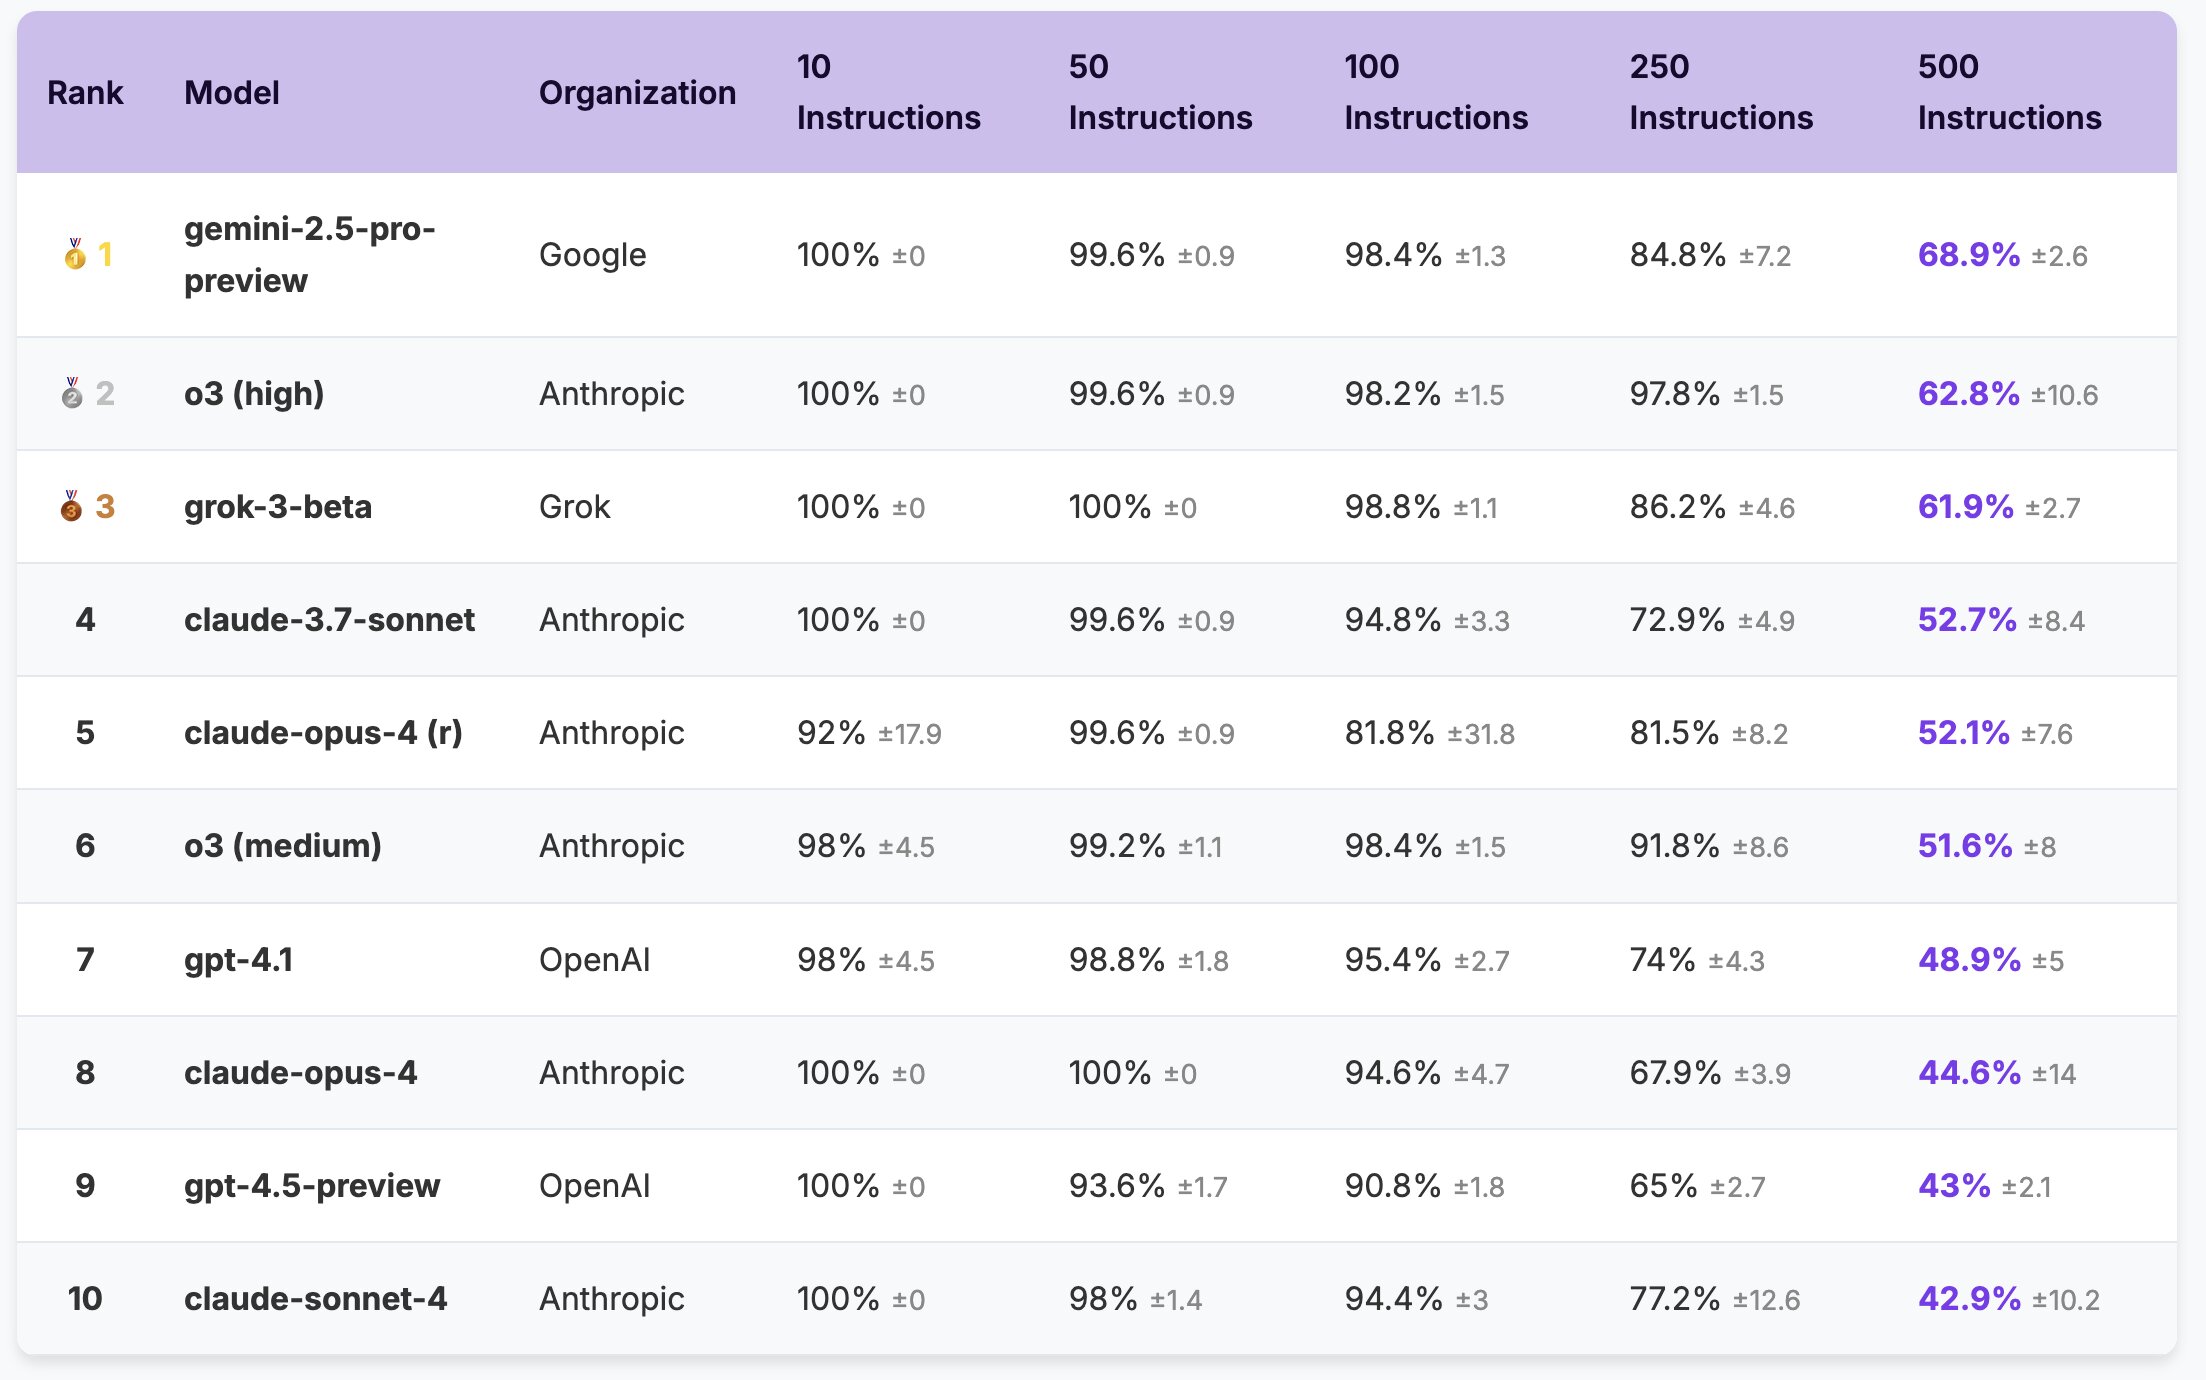
Task: Select the Organization column header
Action: click(637, 92)
